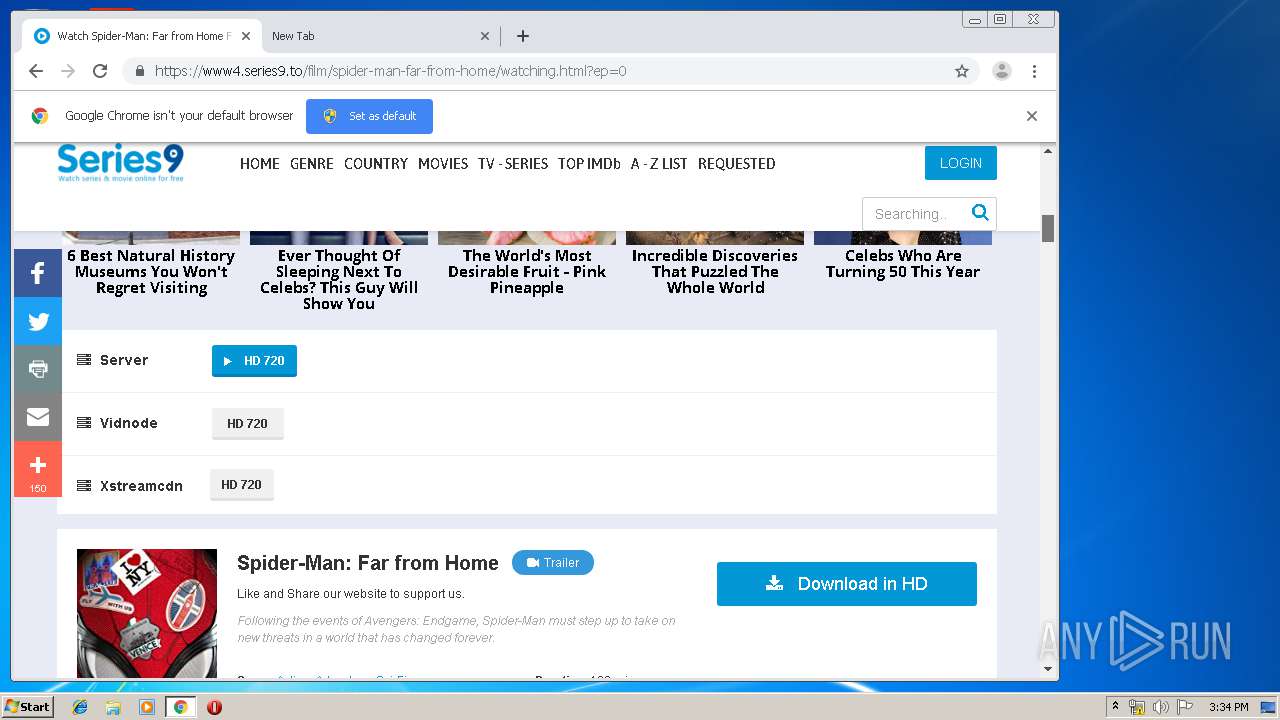Image resolution: width=1280 pixels, height=720 pixels.
Task: Switch to the New Tab tab
Action: 380,36
